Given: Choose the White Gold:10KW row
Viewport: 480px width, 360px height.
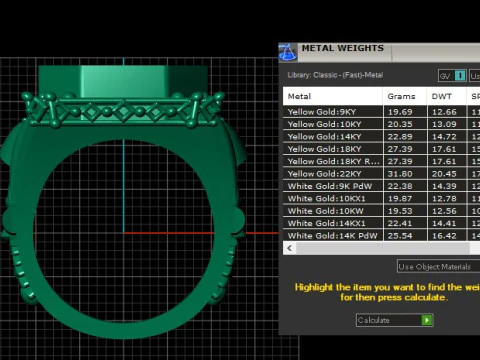Looking at the screenshot, I should pos(381,211).
